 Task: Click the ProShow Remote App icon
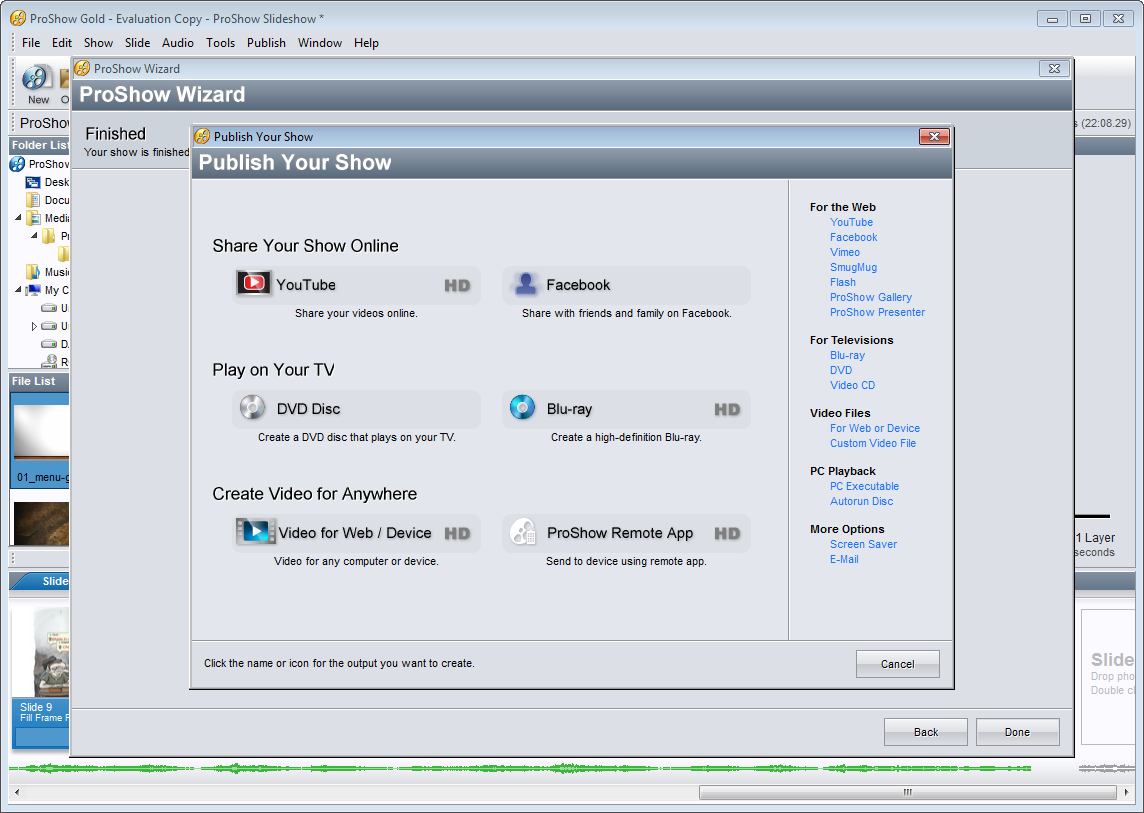click(x=523, y=532)
